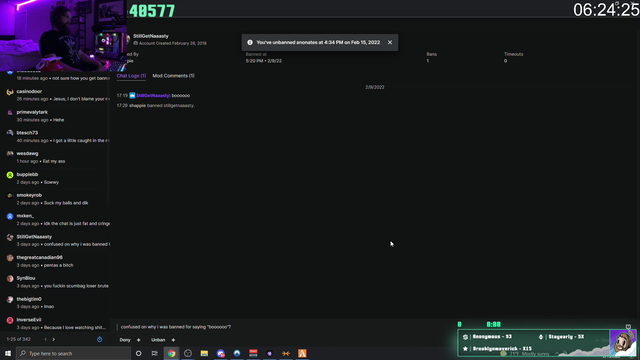Open Discord from the taskbar

pyautogui.click(x=221, y=353)
